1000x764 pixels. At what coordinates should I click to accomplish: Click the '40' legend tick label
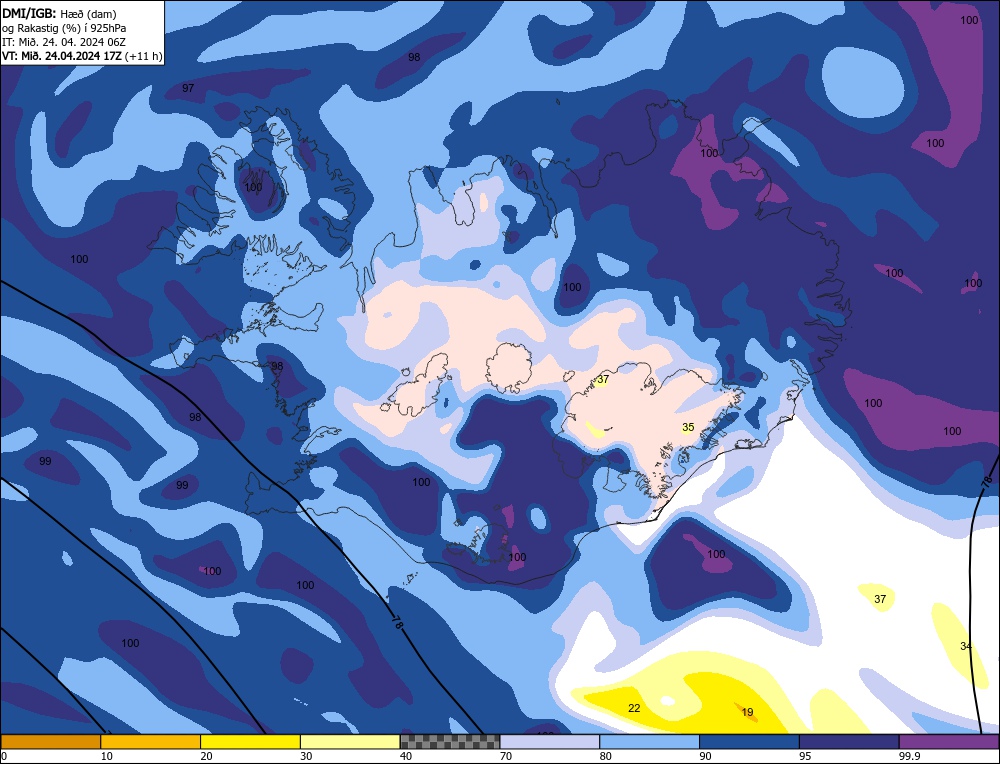pos(406,756)
